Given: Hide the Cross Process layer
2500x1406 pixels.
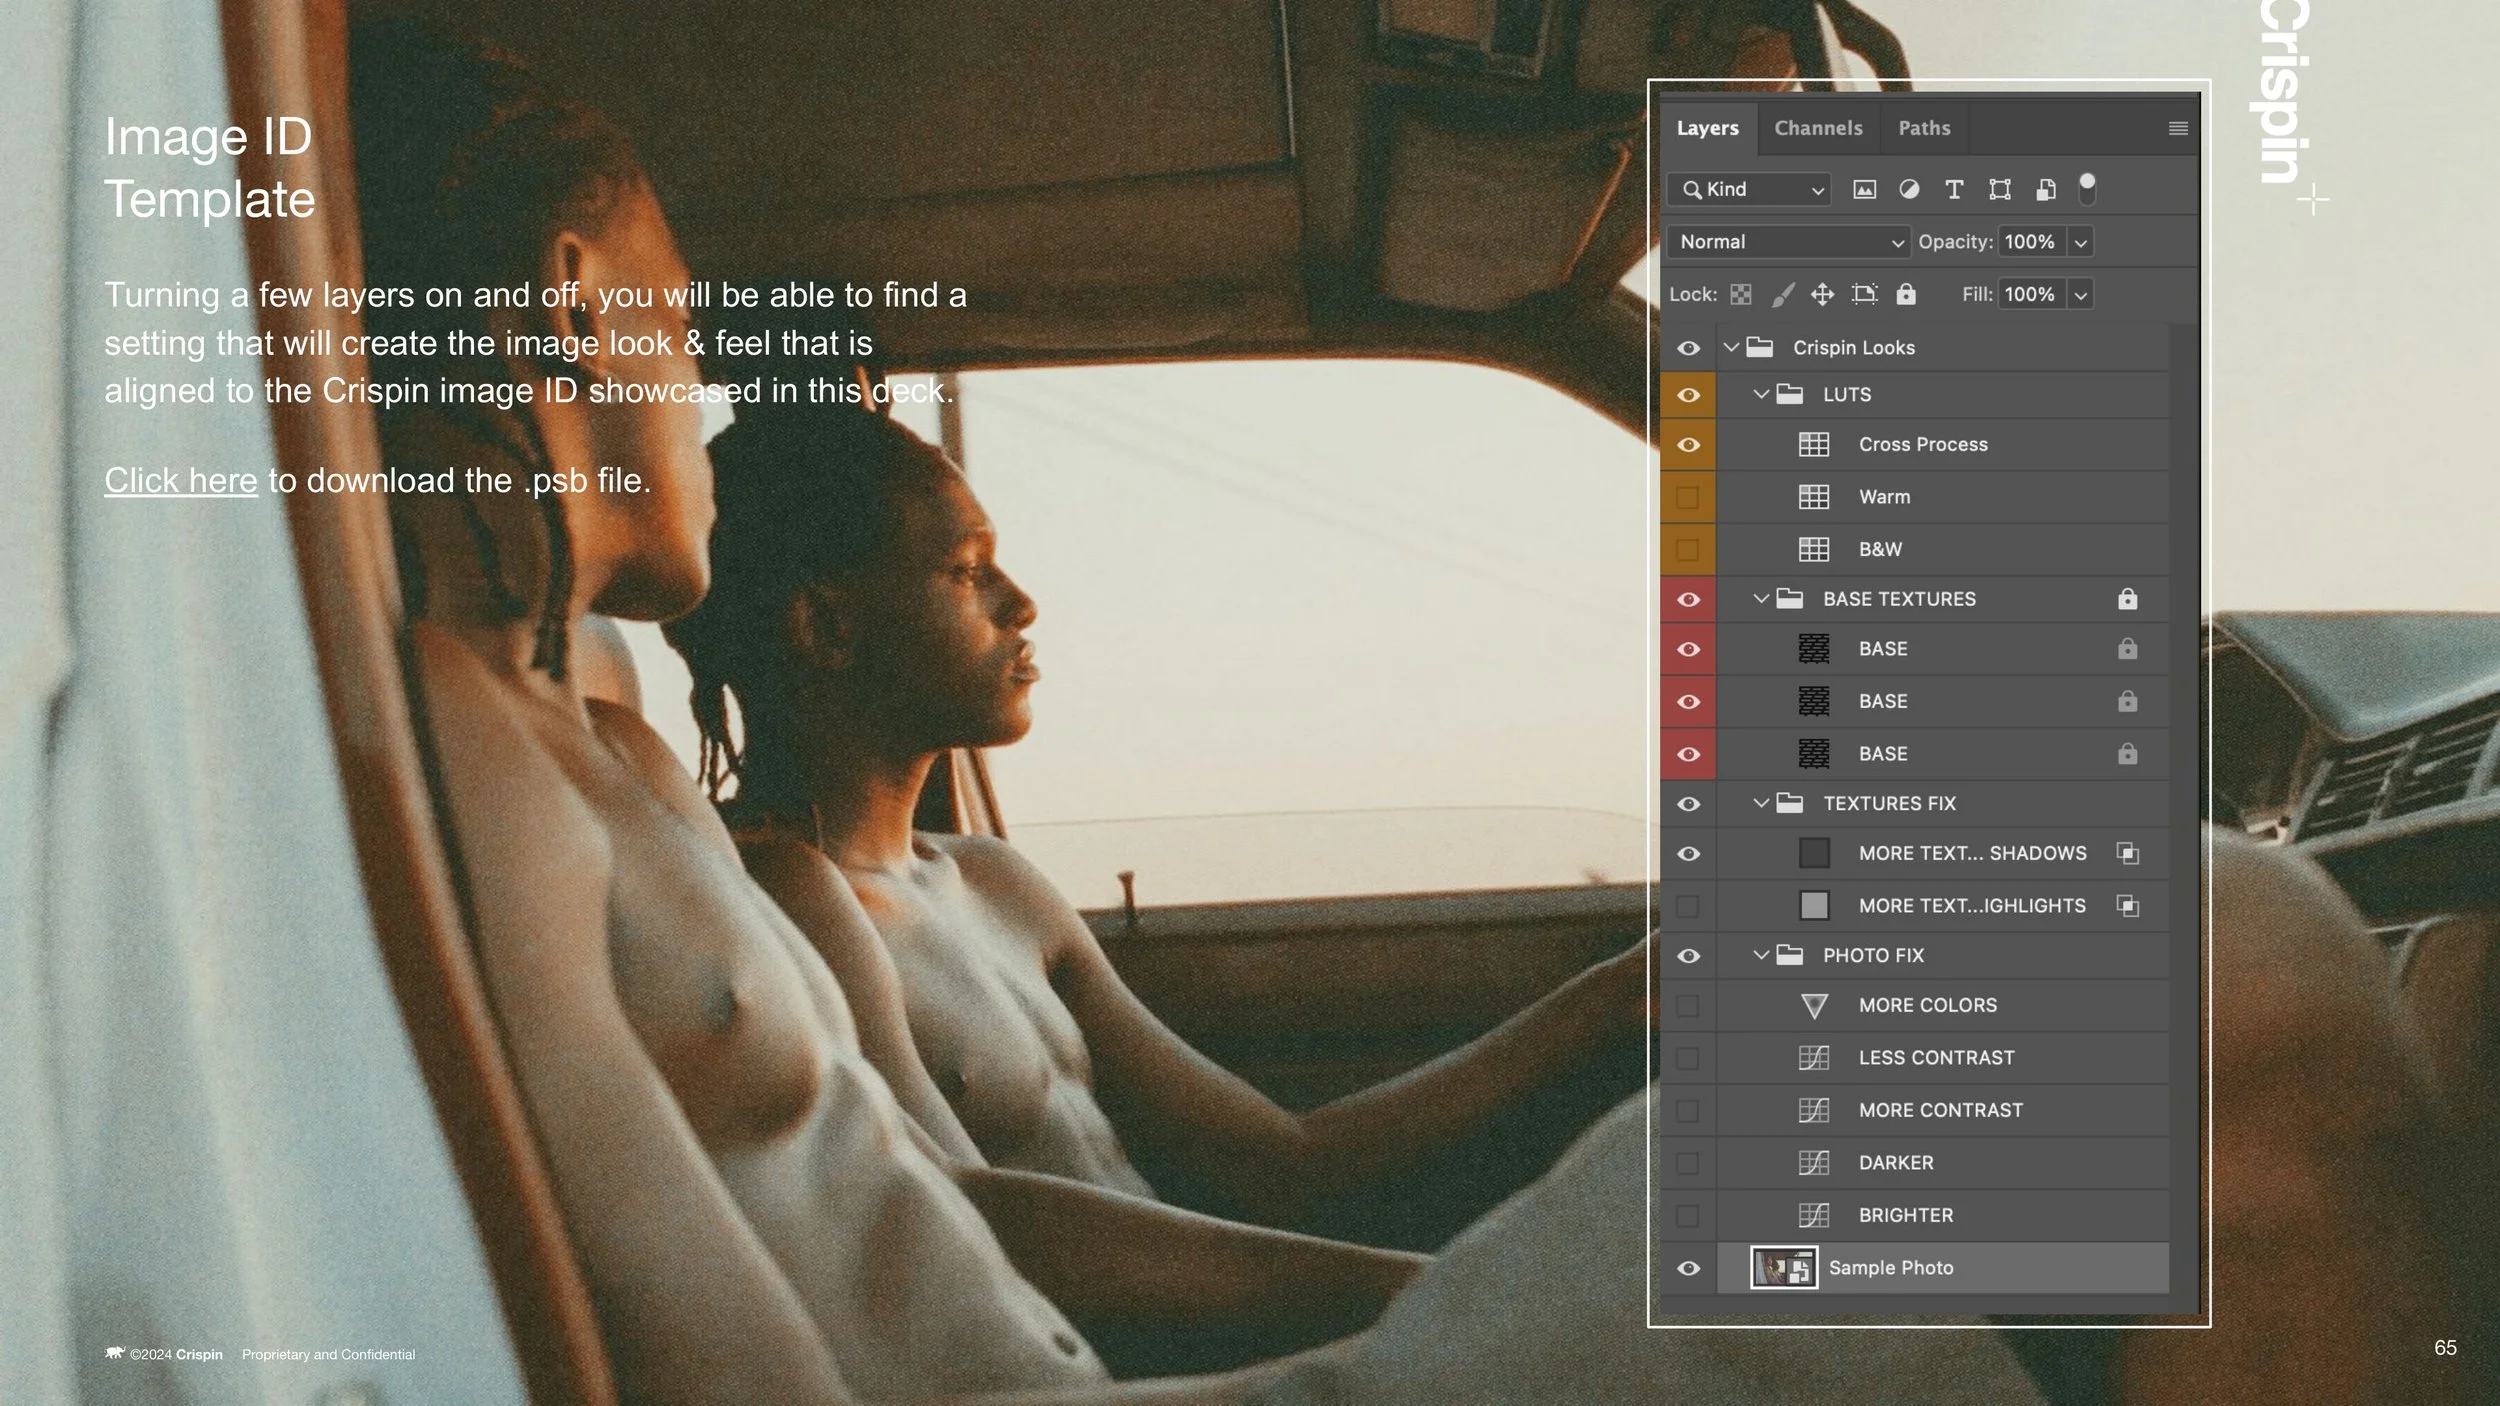Looking at the screenshot, I should pos(1688,444).
